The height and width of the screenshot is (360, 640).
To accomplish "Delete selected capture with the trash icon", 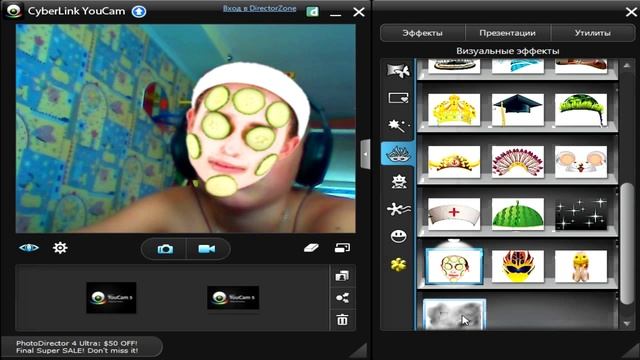I will (x=342, y=320).
